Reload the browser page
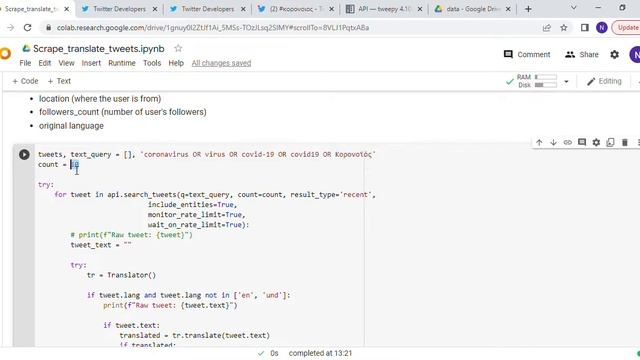 [x=27, y=28]
